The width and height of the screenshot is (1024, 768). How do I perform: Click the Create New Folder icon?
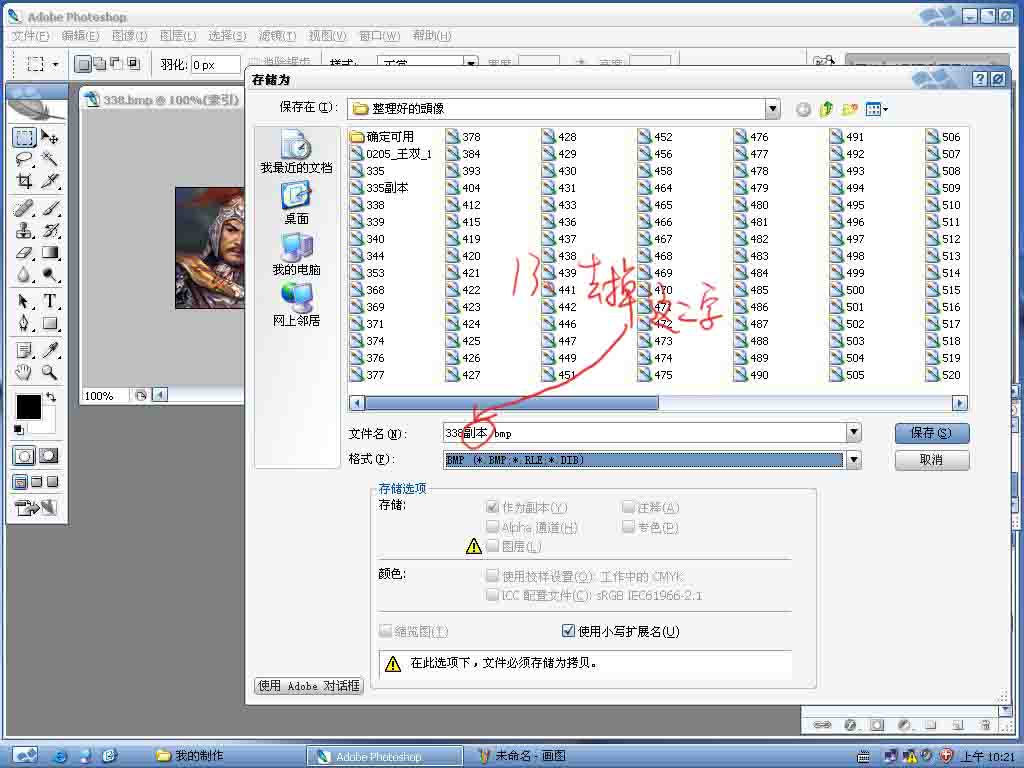coord(850,109)
